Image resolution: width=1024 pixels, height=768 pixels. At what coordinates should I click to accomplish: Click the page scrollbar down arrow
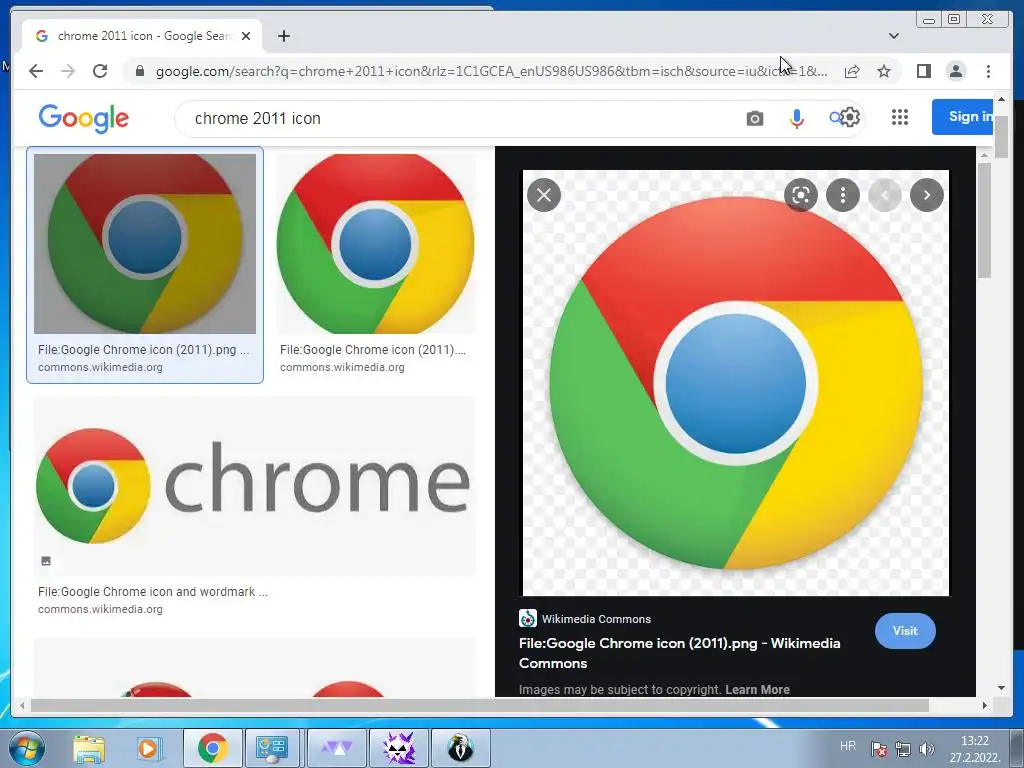(x=1002, y=687)
